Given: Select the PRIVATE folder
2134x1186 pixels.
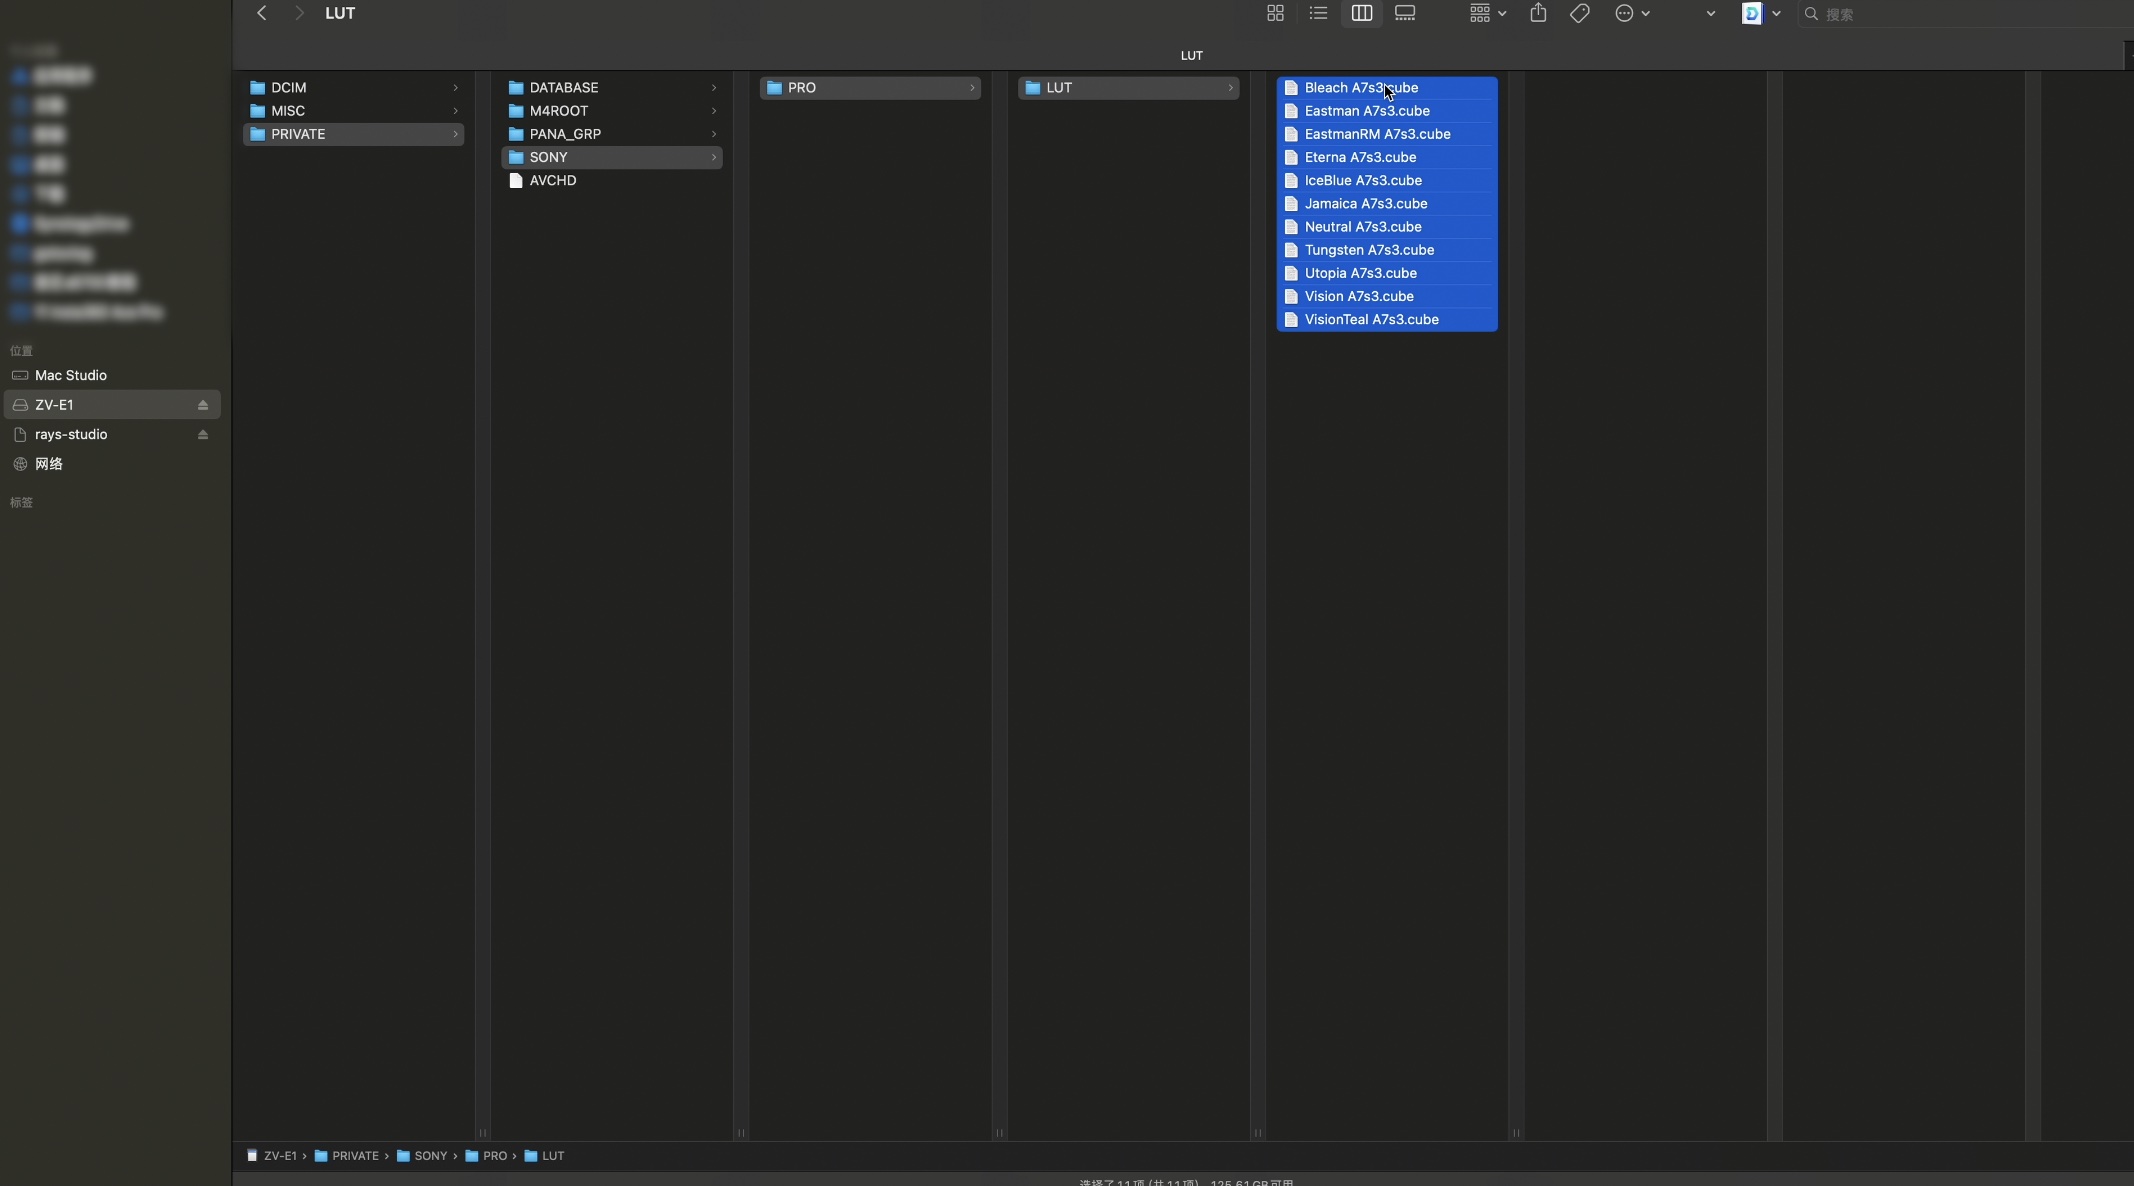Looking at the screenshot, I should pyautogui.click(x=353, y=134).
